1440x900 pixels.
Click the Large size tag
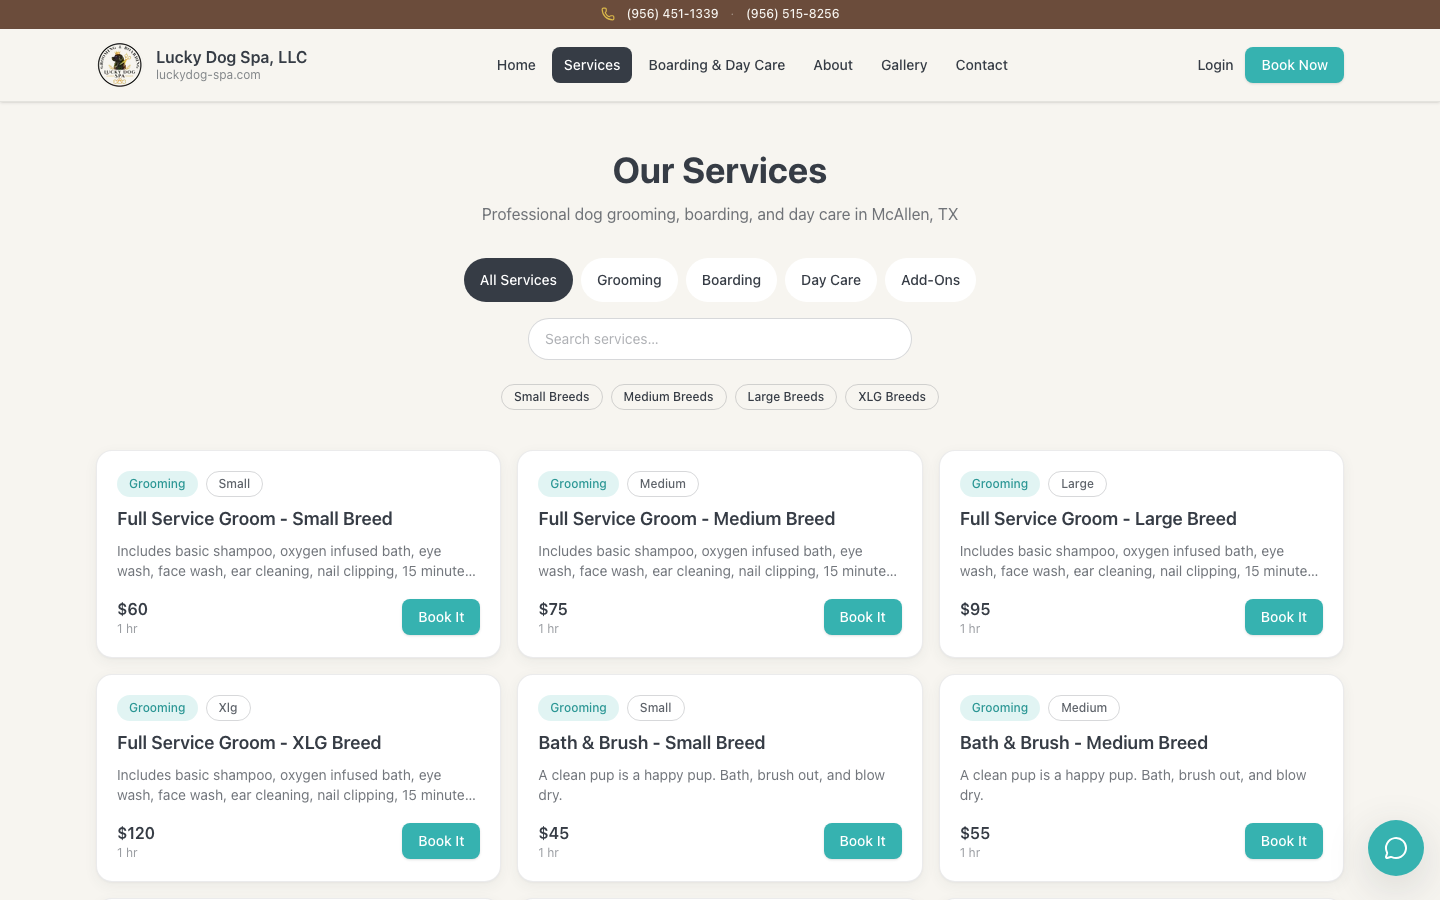[x=1077, y=484]
